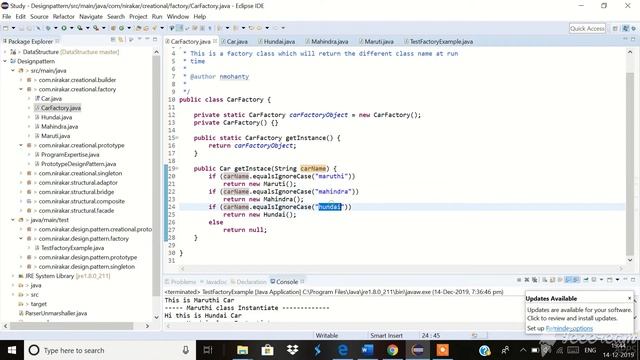Toggle code folding at line 15
640x360 pixels.
coord(178,138)
